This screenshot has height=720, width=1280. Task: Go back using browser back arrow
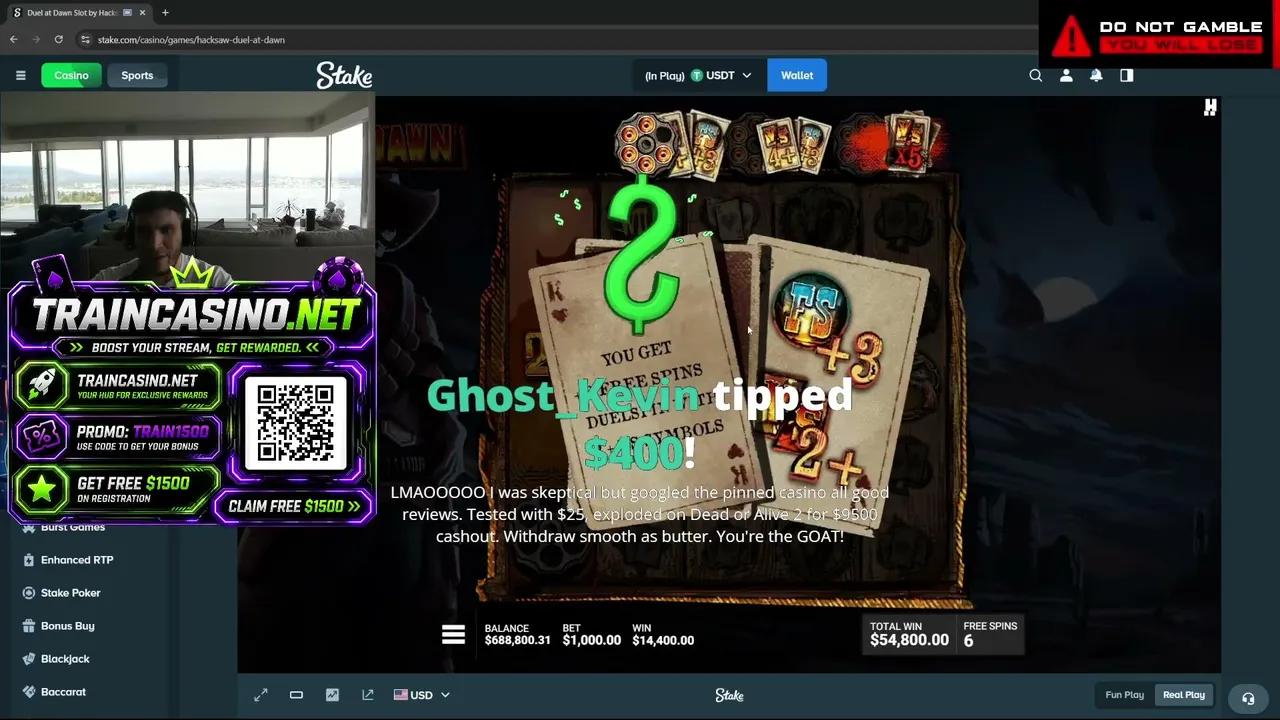point(14,39)
